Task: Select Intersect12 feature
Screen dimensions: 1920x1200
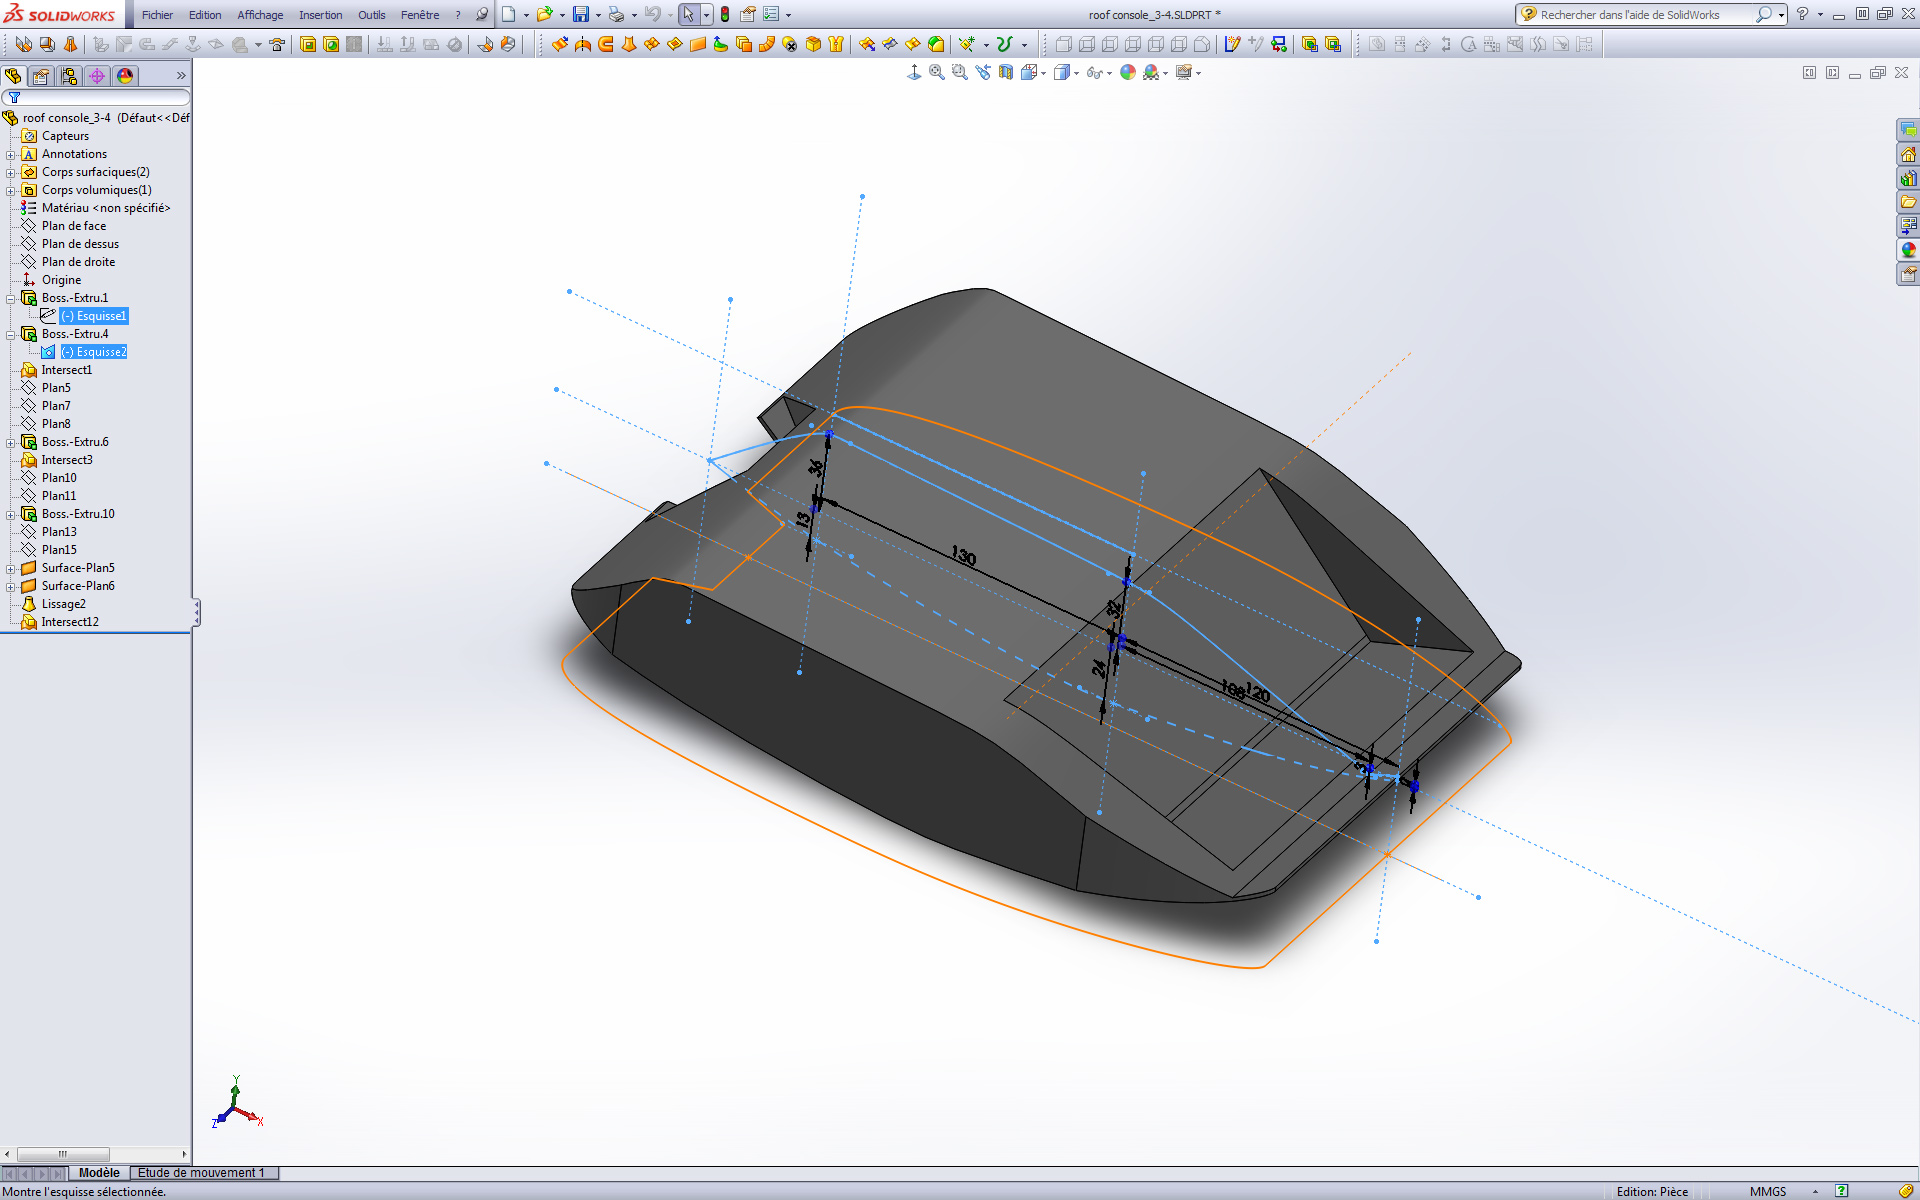Action: [x=70, y=622]
